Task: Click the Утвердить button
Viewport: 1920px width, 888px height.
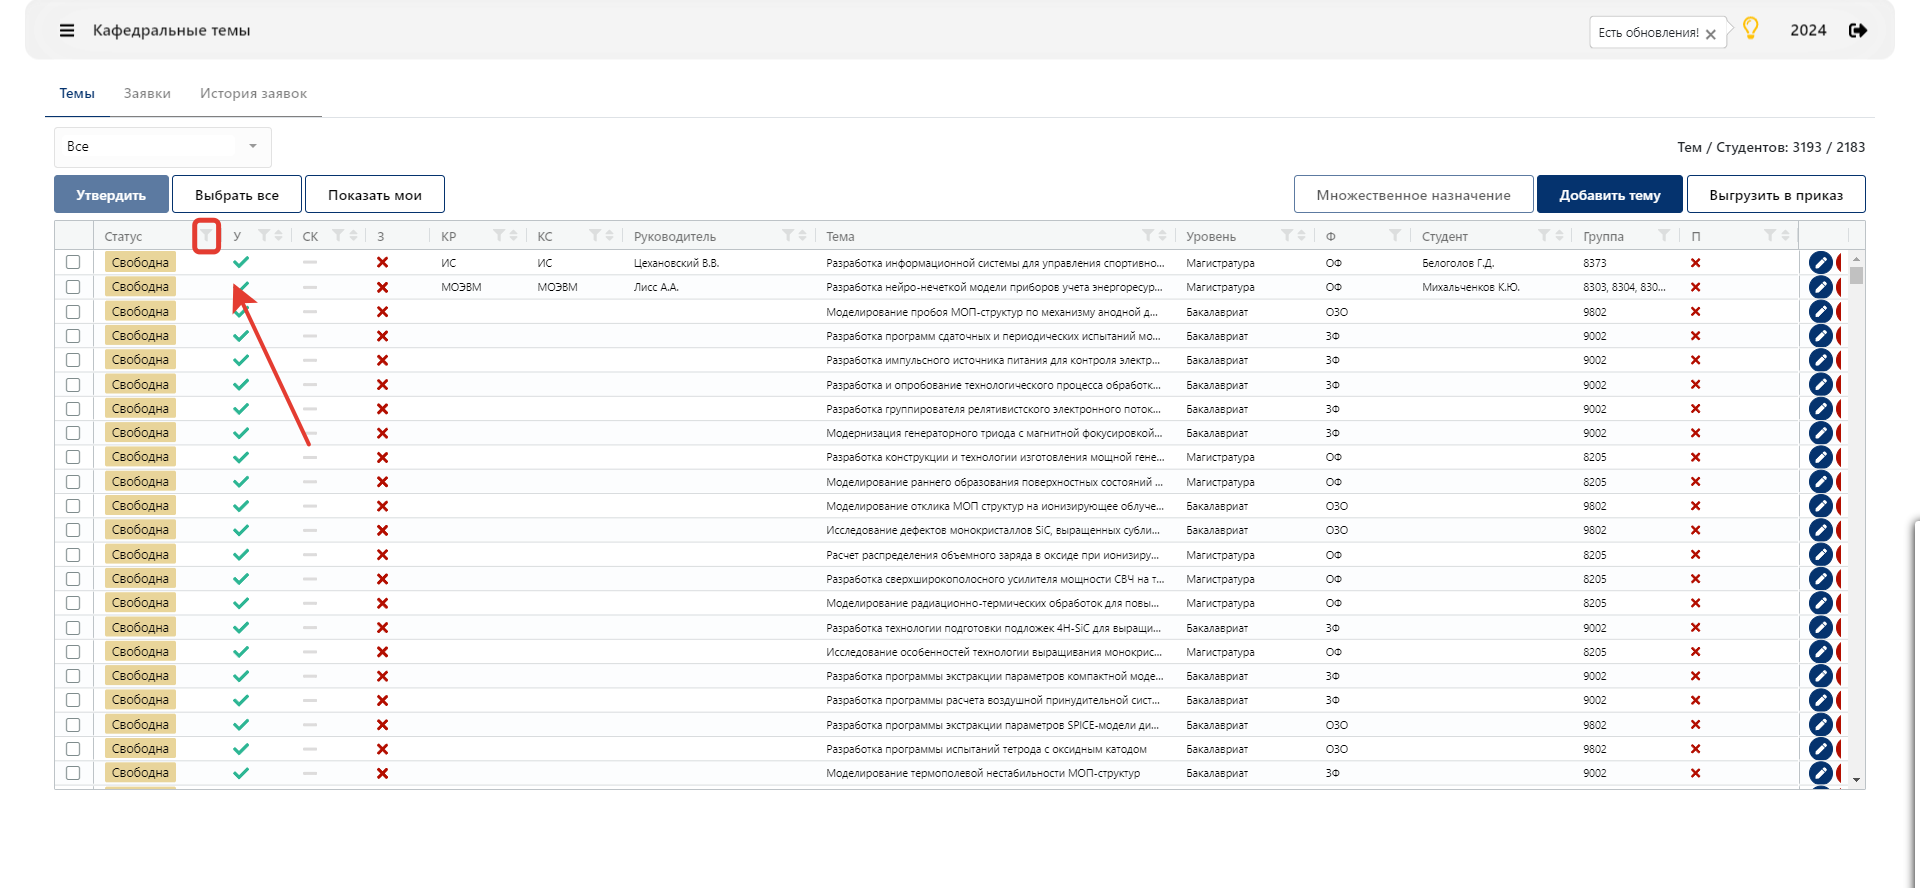Action: coord(111,195)
